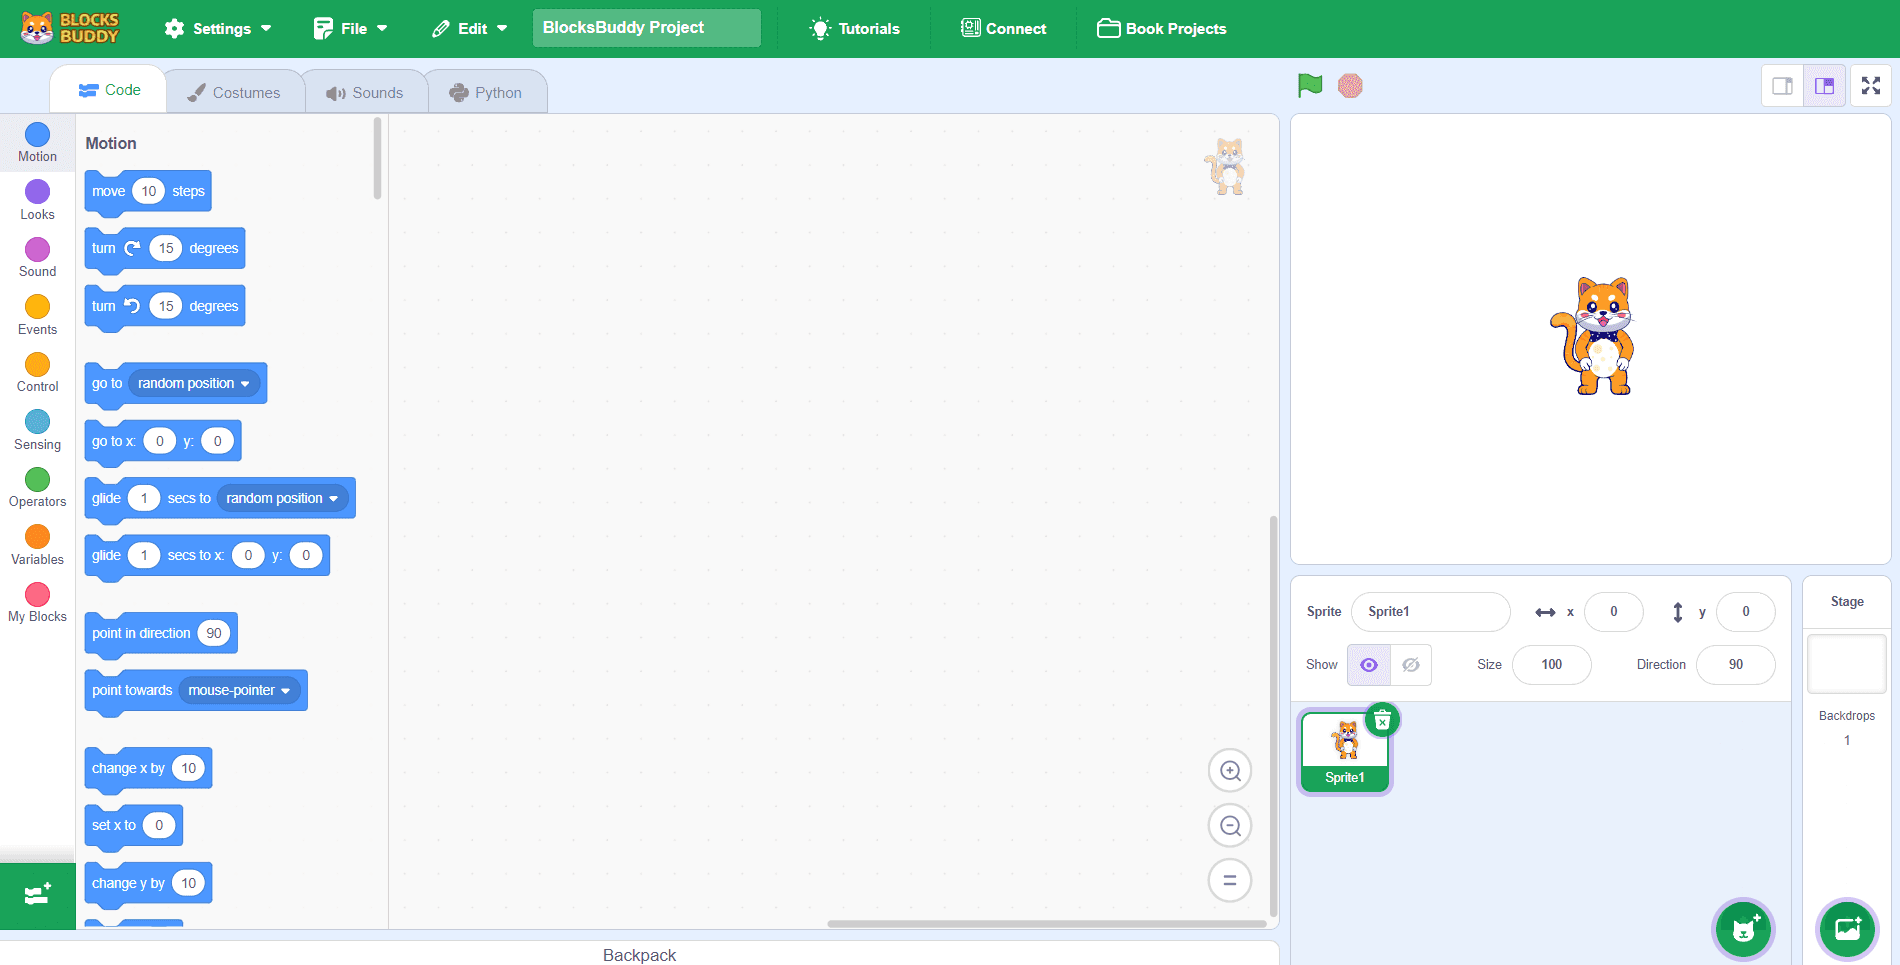The width and height of the screenshot is (1900, 965).
Task: Select the Sprite1 thumbnail
Action: pos(1345,753)
